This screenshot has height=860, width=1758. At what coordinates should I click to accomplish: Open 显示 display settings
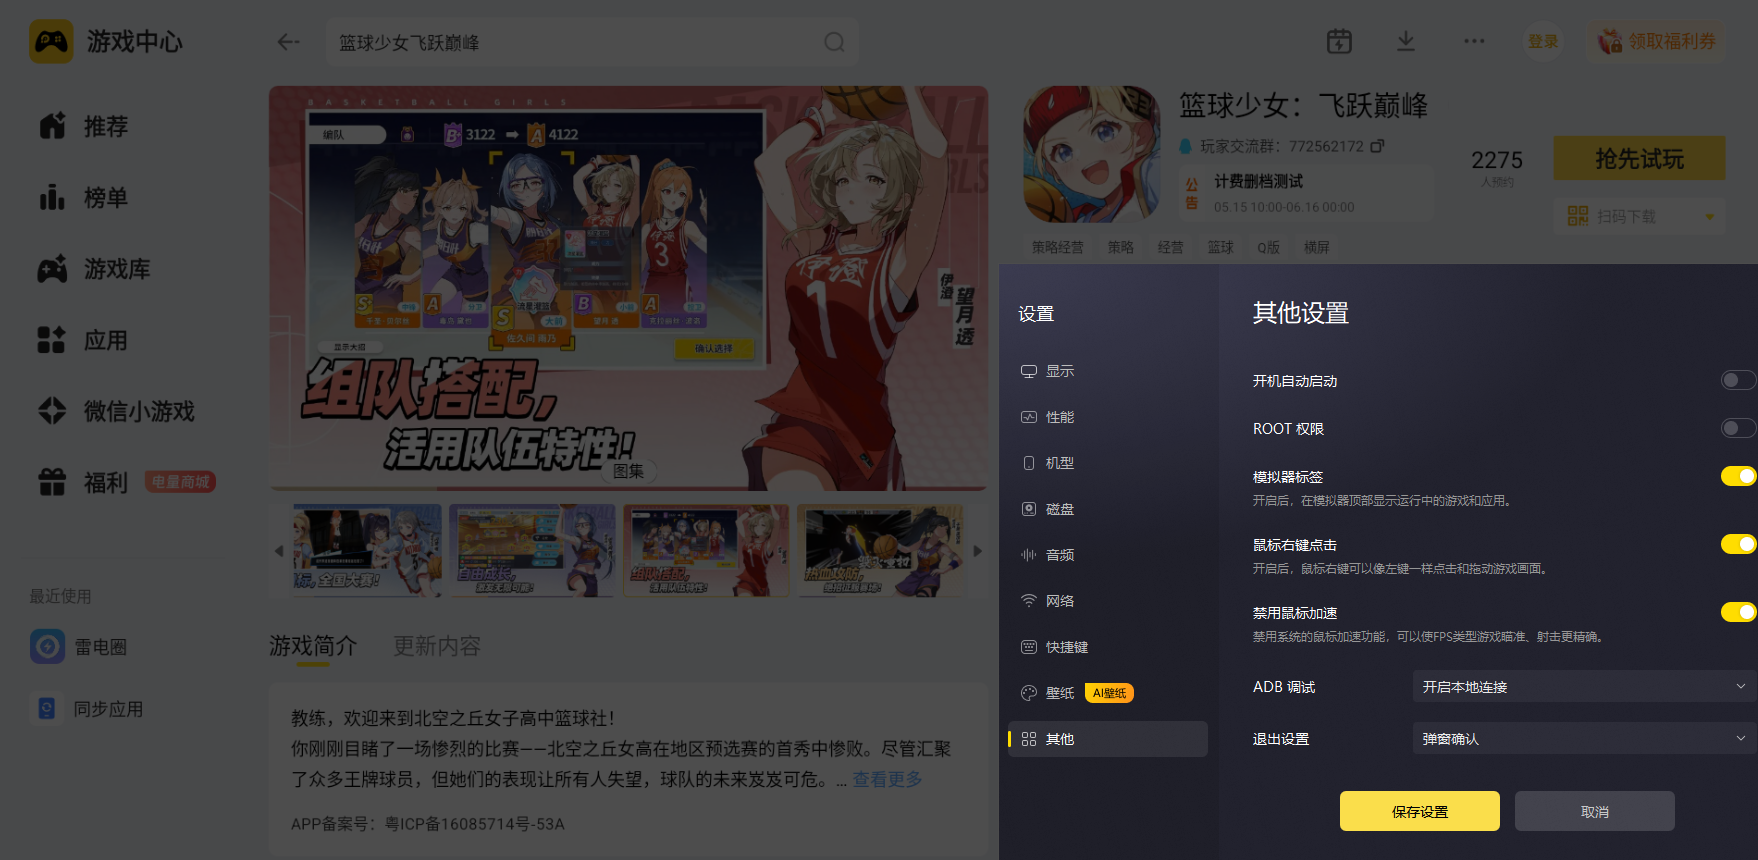[x=1108, y=371]
